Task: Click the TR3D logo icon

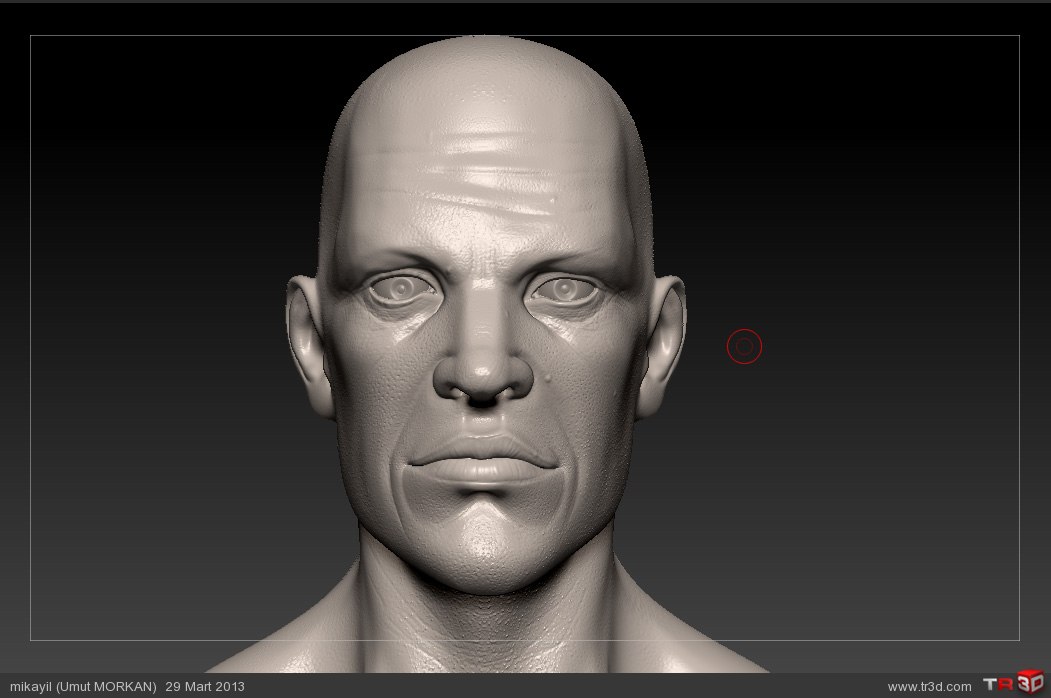Action: [1013, 683]
